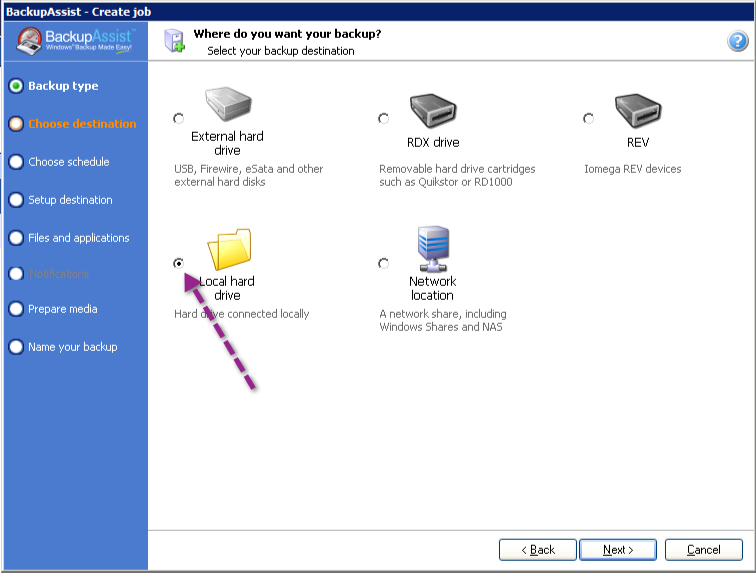Click the Next button
Image resolution: width=756 pixels, height=573 pixels.
tap(618, 550)
